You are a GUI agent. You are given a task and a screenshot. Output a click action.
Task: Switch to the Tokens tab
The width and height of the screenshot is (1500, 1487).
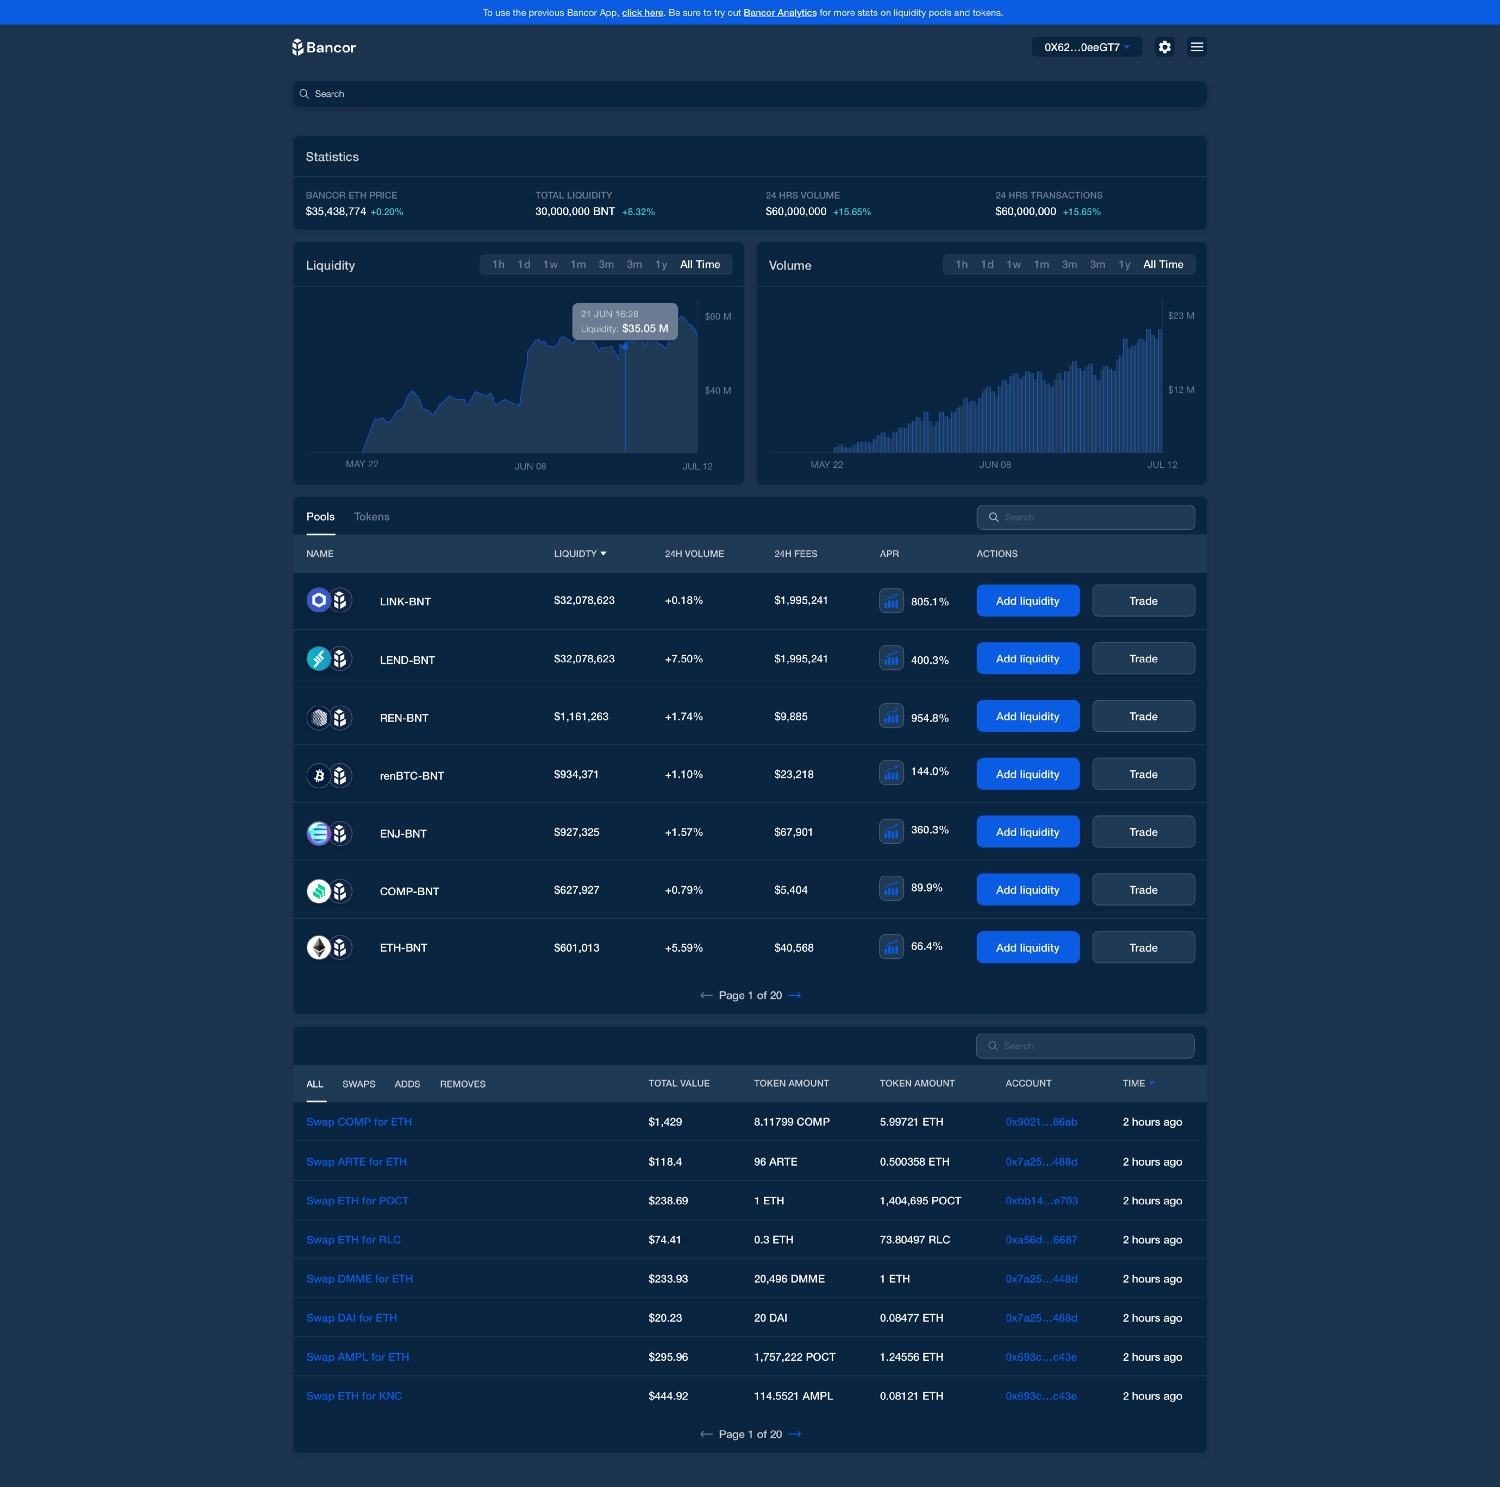coord(371,517)
